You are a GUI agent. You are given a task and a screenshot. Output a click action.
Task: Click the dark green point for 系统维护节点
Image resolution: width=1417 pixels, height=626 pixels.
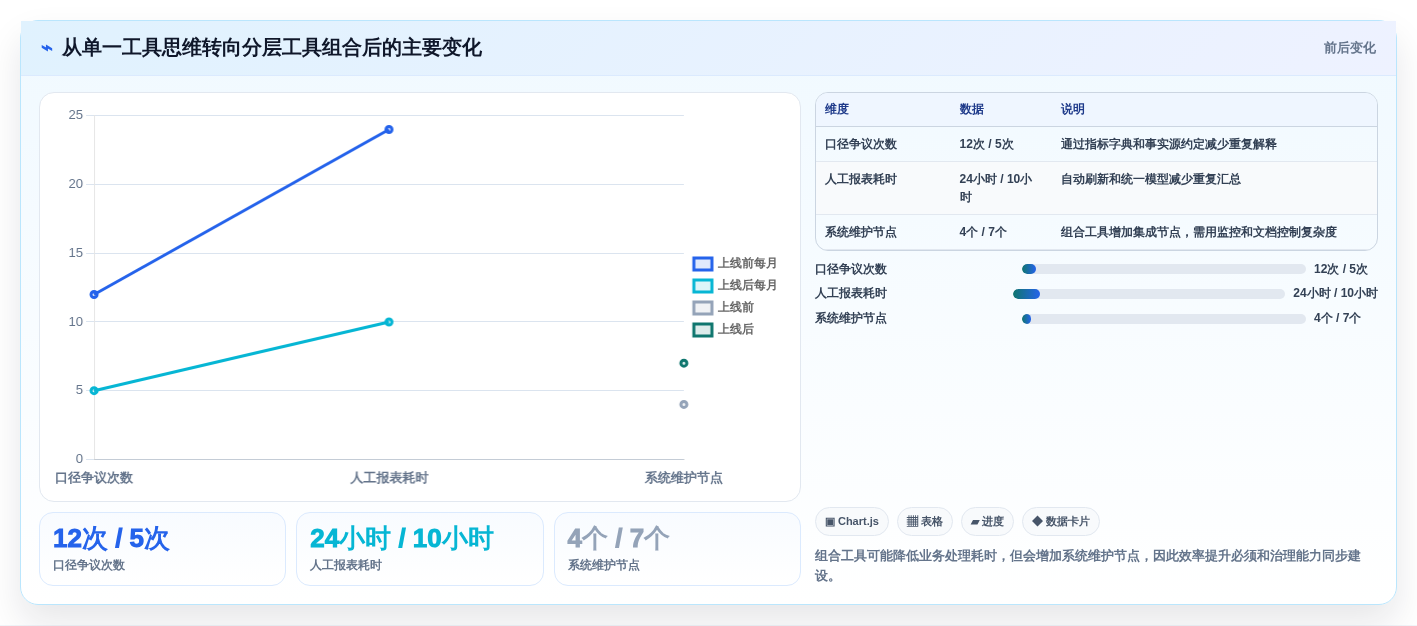click(684, 363)
